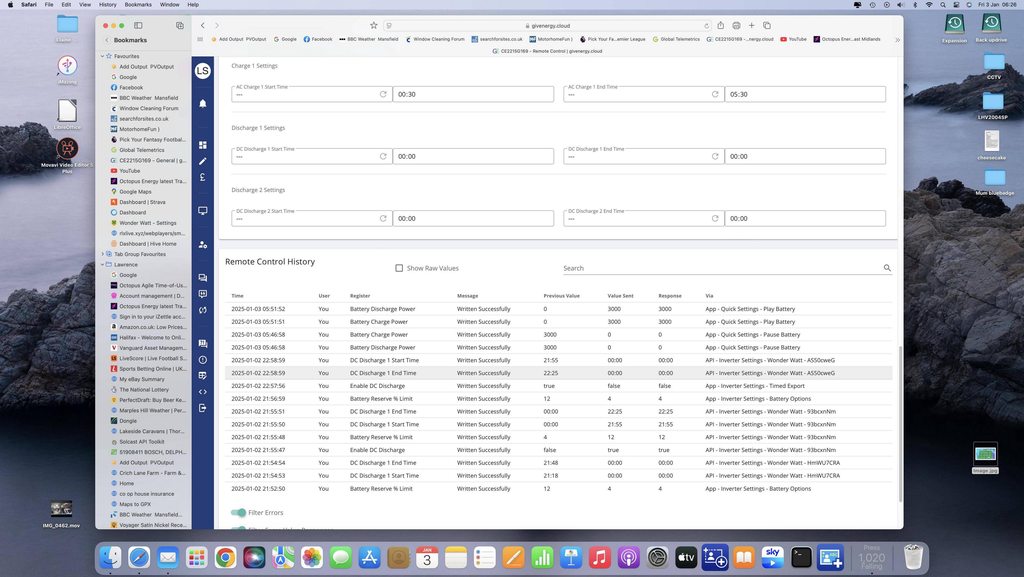Screen dimensions: 1024x577
Task: Open the Bookmarks menu in menu bar
Action: tap(138, 4)
